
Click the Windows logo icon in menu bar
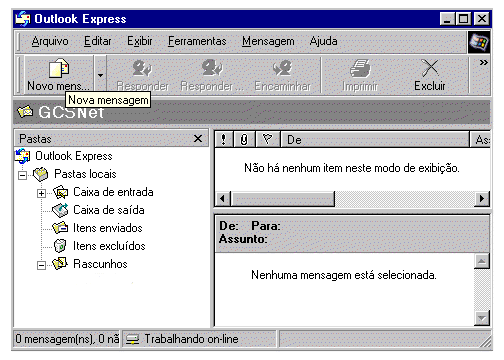pyautogui.click(x=479, y=42)
